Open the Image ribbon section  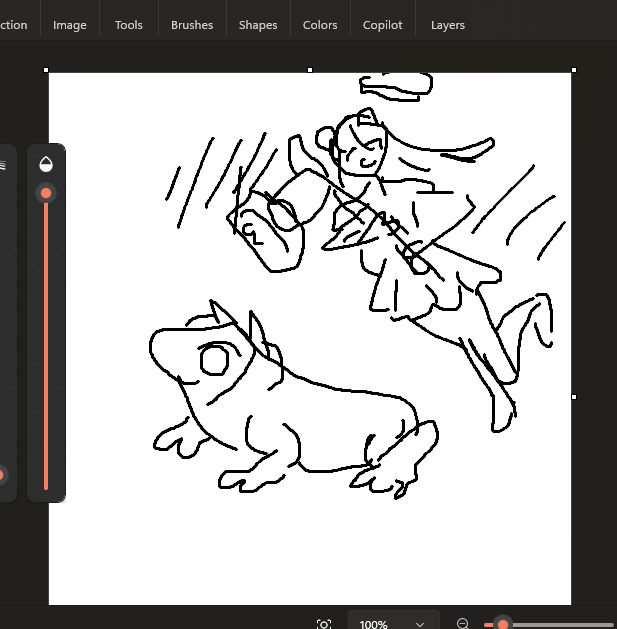[70, 25]
